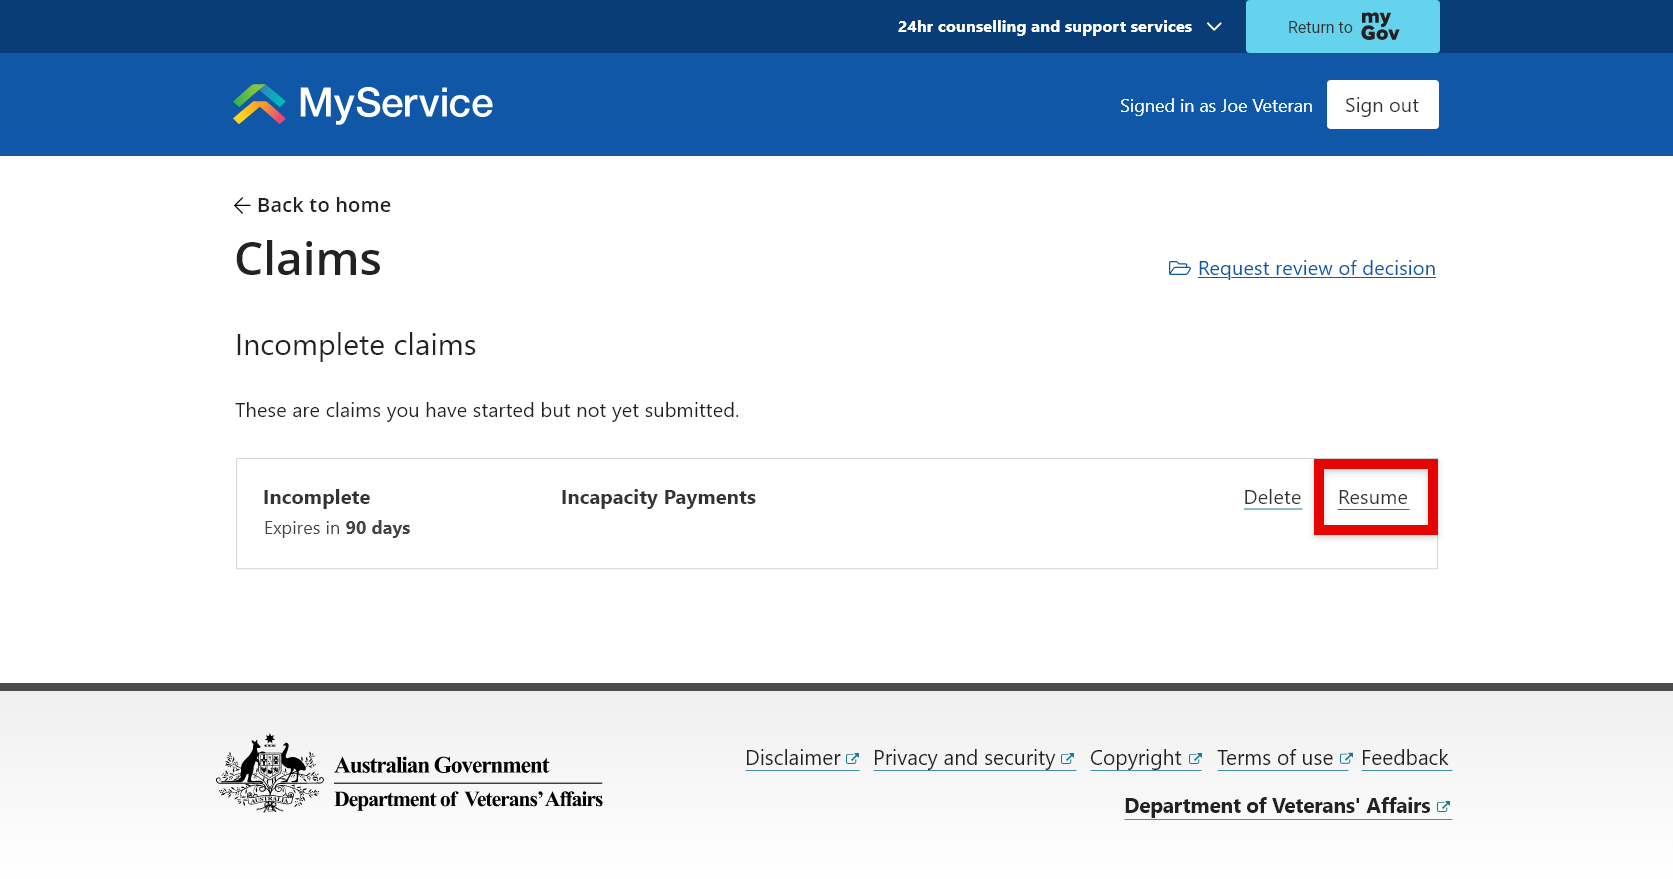Click the 'Signed in as Joe Veteran' text
The image size is (1673, 879).
1216,106
